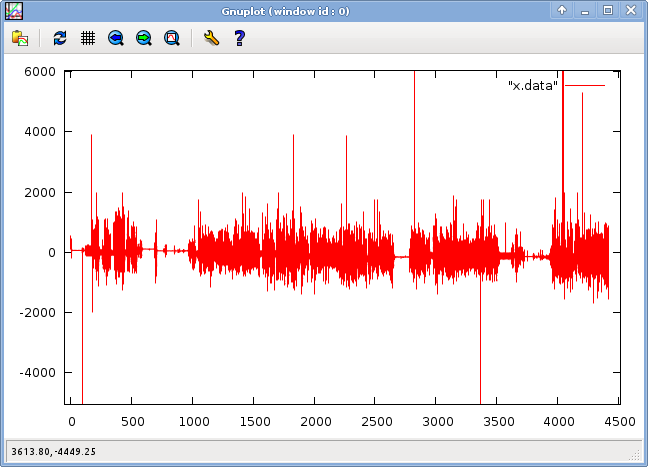Apply the previous zoom settings
This screenshot has width=648, height=467.
pos(116,38)
